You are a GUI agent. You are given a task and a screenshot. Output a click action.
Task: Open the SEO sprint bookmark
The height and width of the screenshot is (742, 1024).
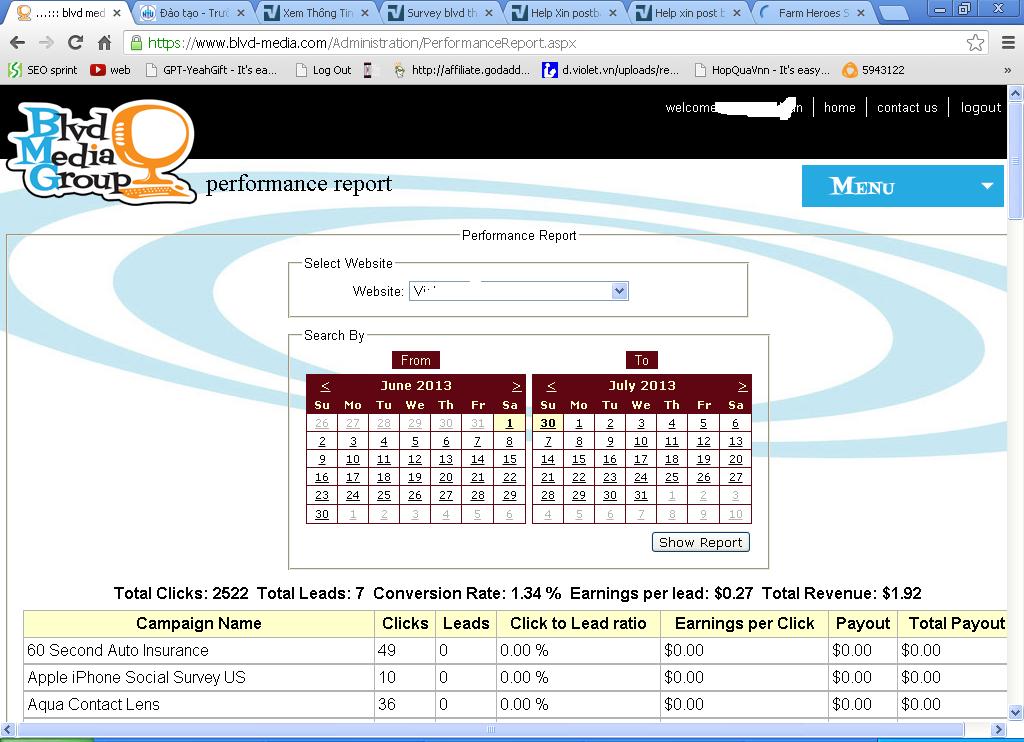(x=42, y=70)
